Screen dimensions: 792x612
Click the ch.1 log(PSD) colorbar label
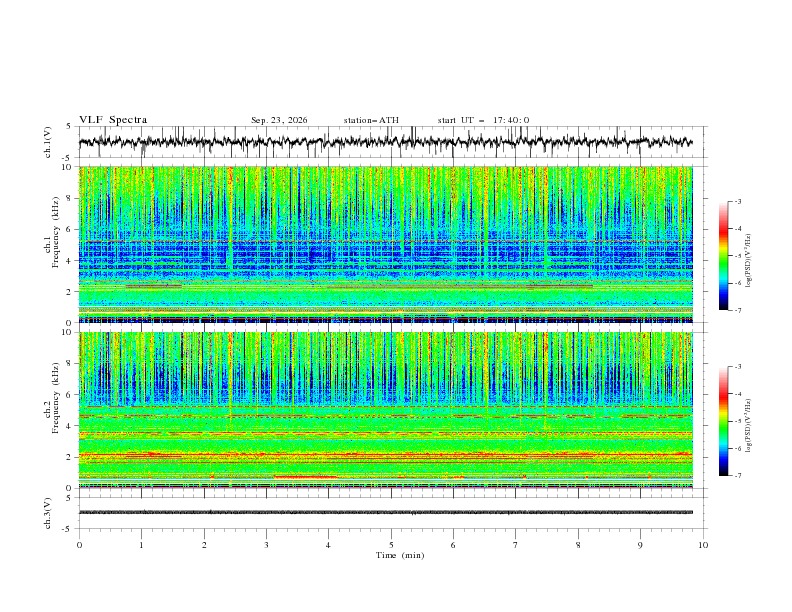click(748, 261)
